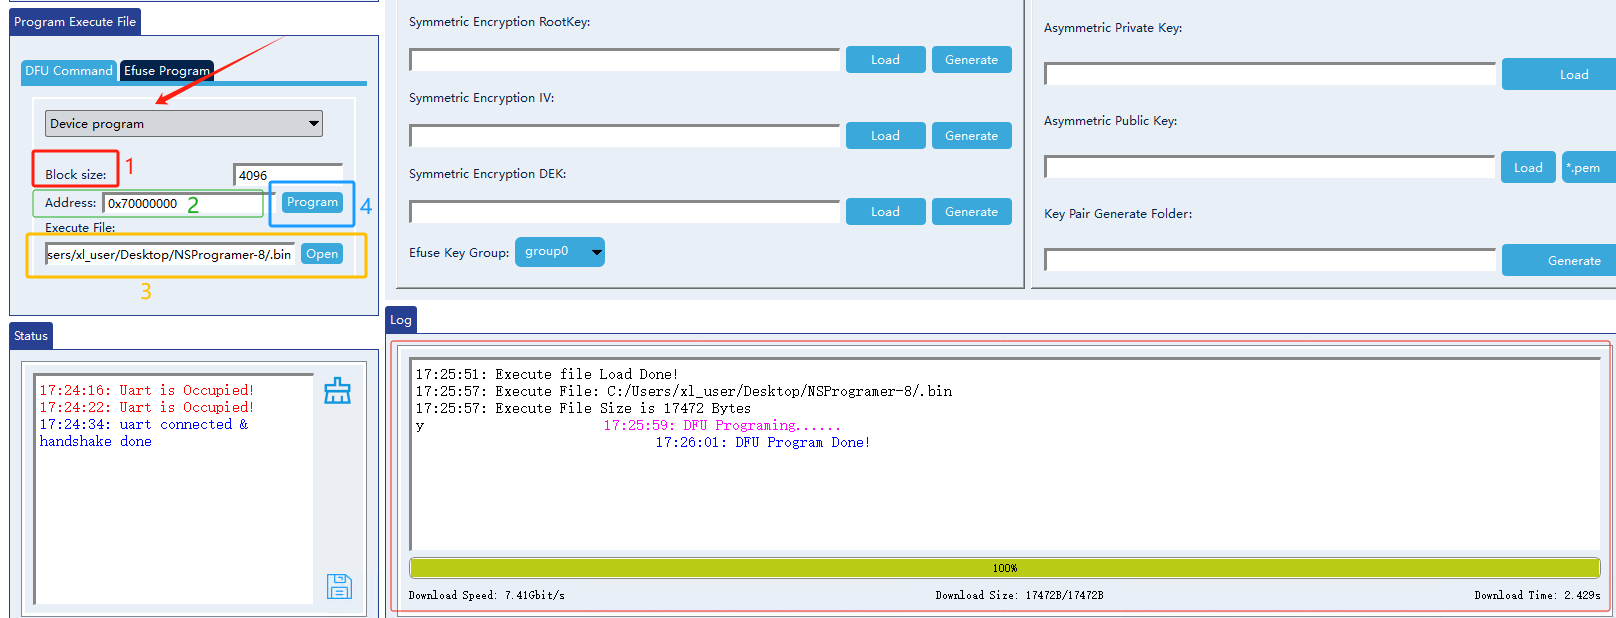The width and height of the screenshot is (1616, 618).
Task: Click the *.pem button
Action: [1587, 168]
